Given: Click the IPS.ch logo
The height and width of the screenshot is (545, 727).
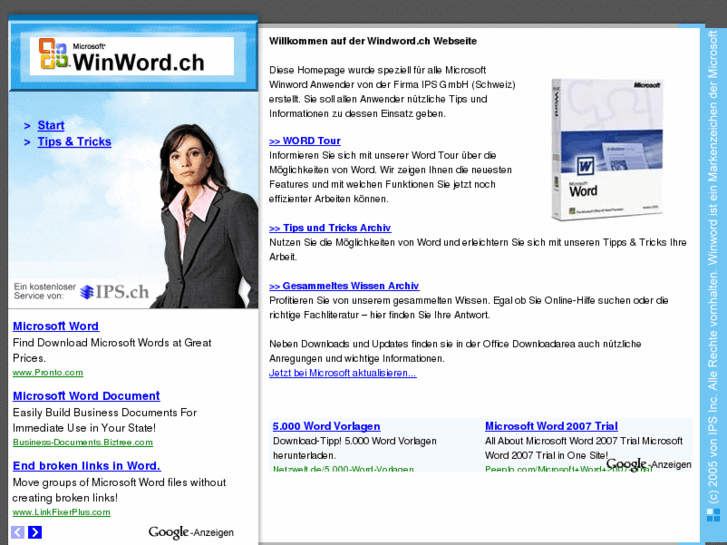Looking at the screenshot, I should (x=114, y=292).
